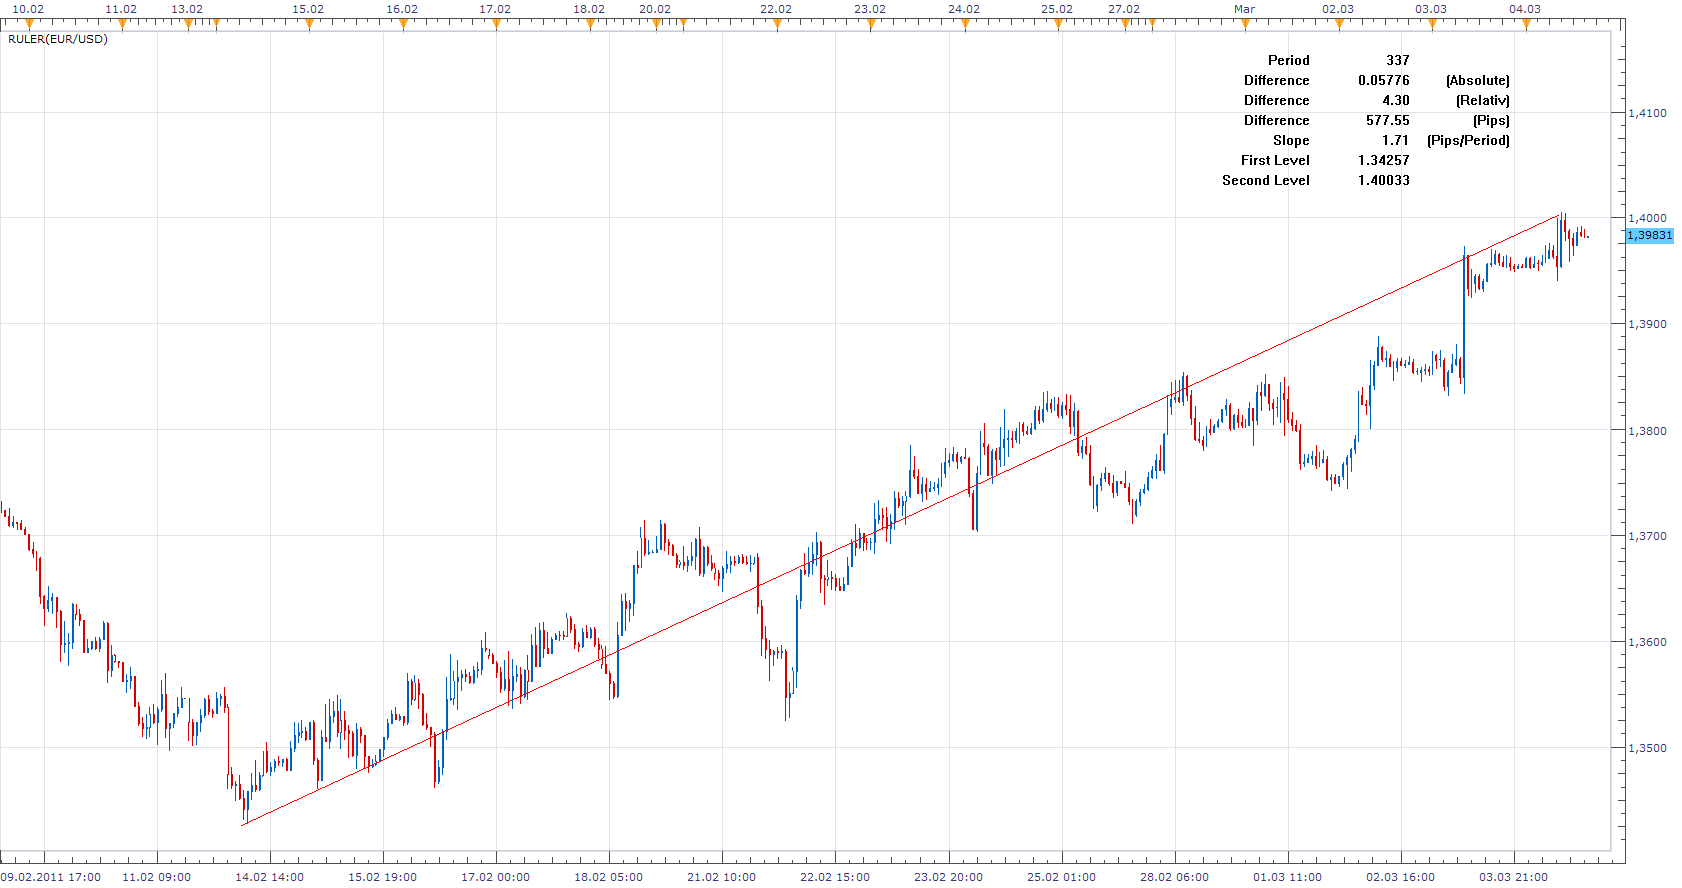
Task: Click the orange marker under 02.03
Action: 1339,25
